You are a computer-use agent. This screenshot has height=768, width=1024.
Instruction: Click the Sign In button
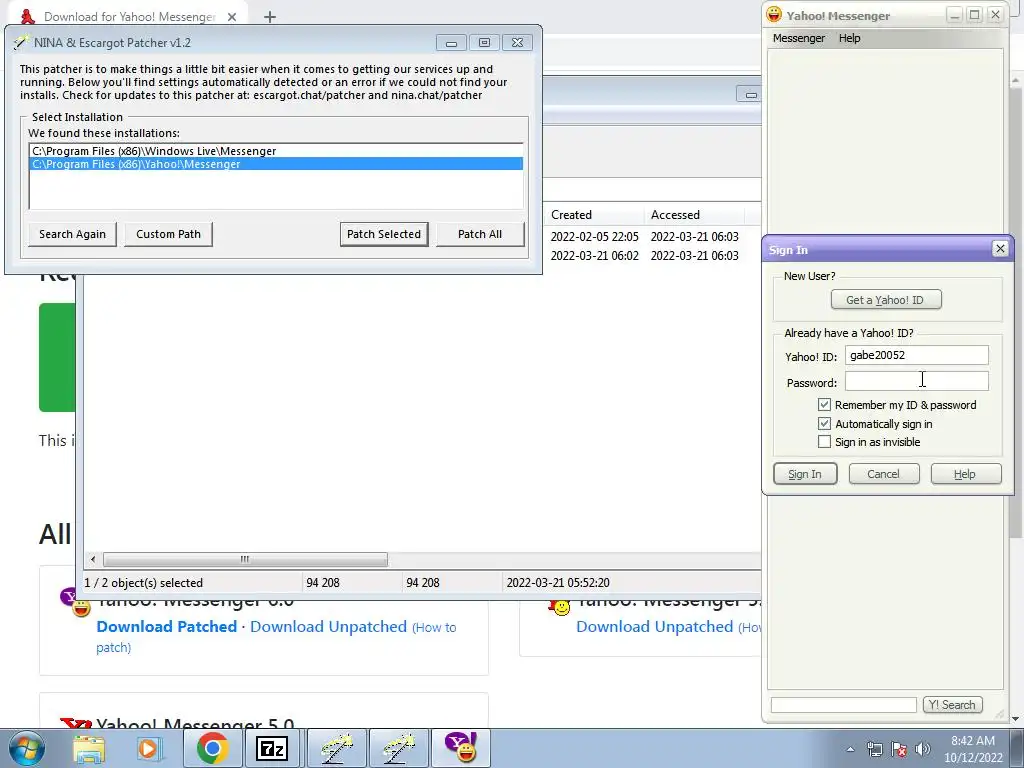(x=805, y=474)
